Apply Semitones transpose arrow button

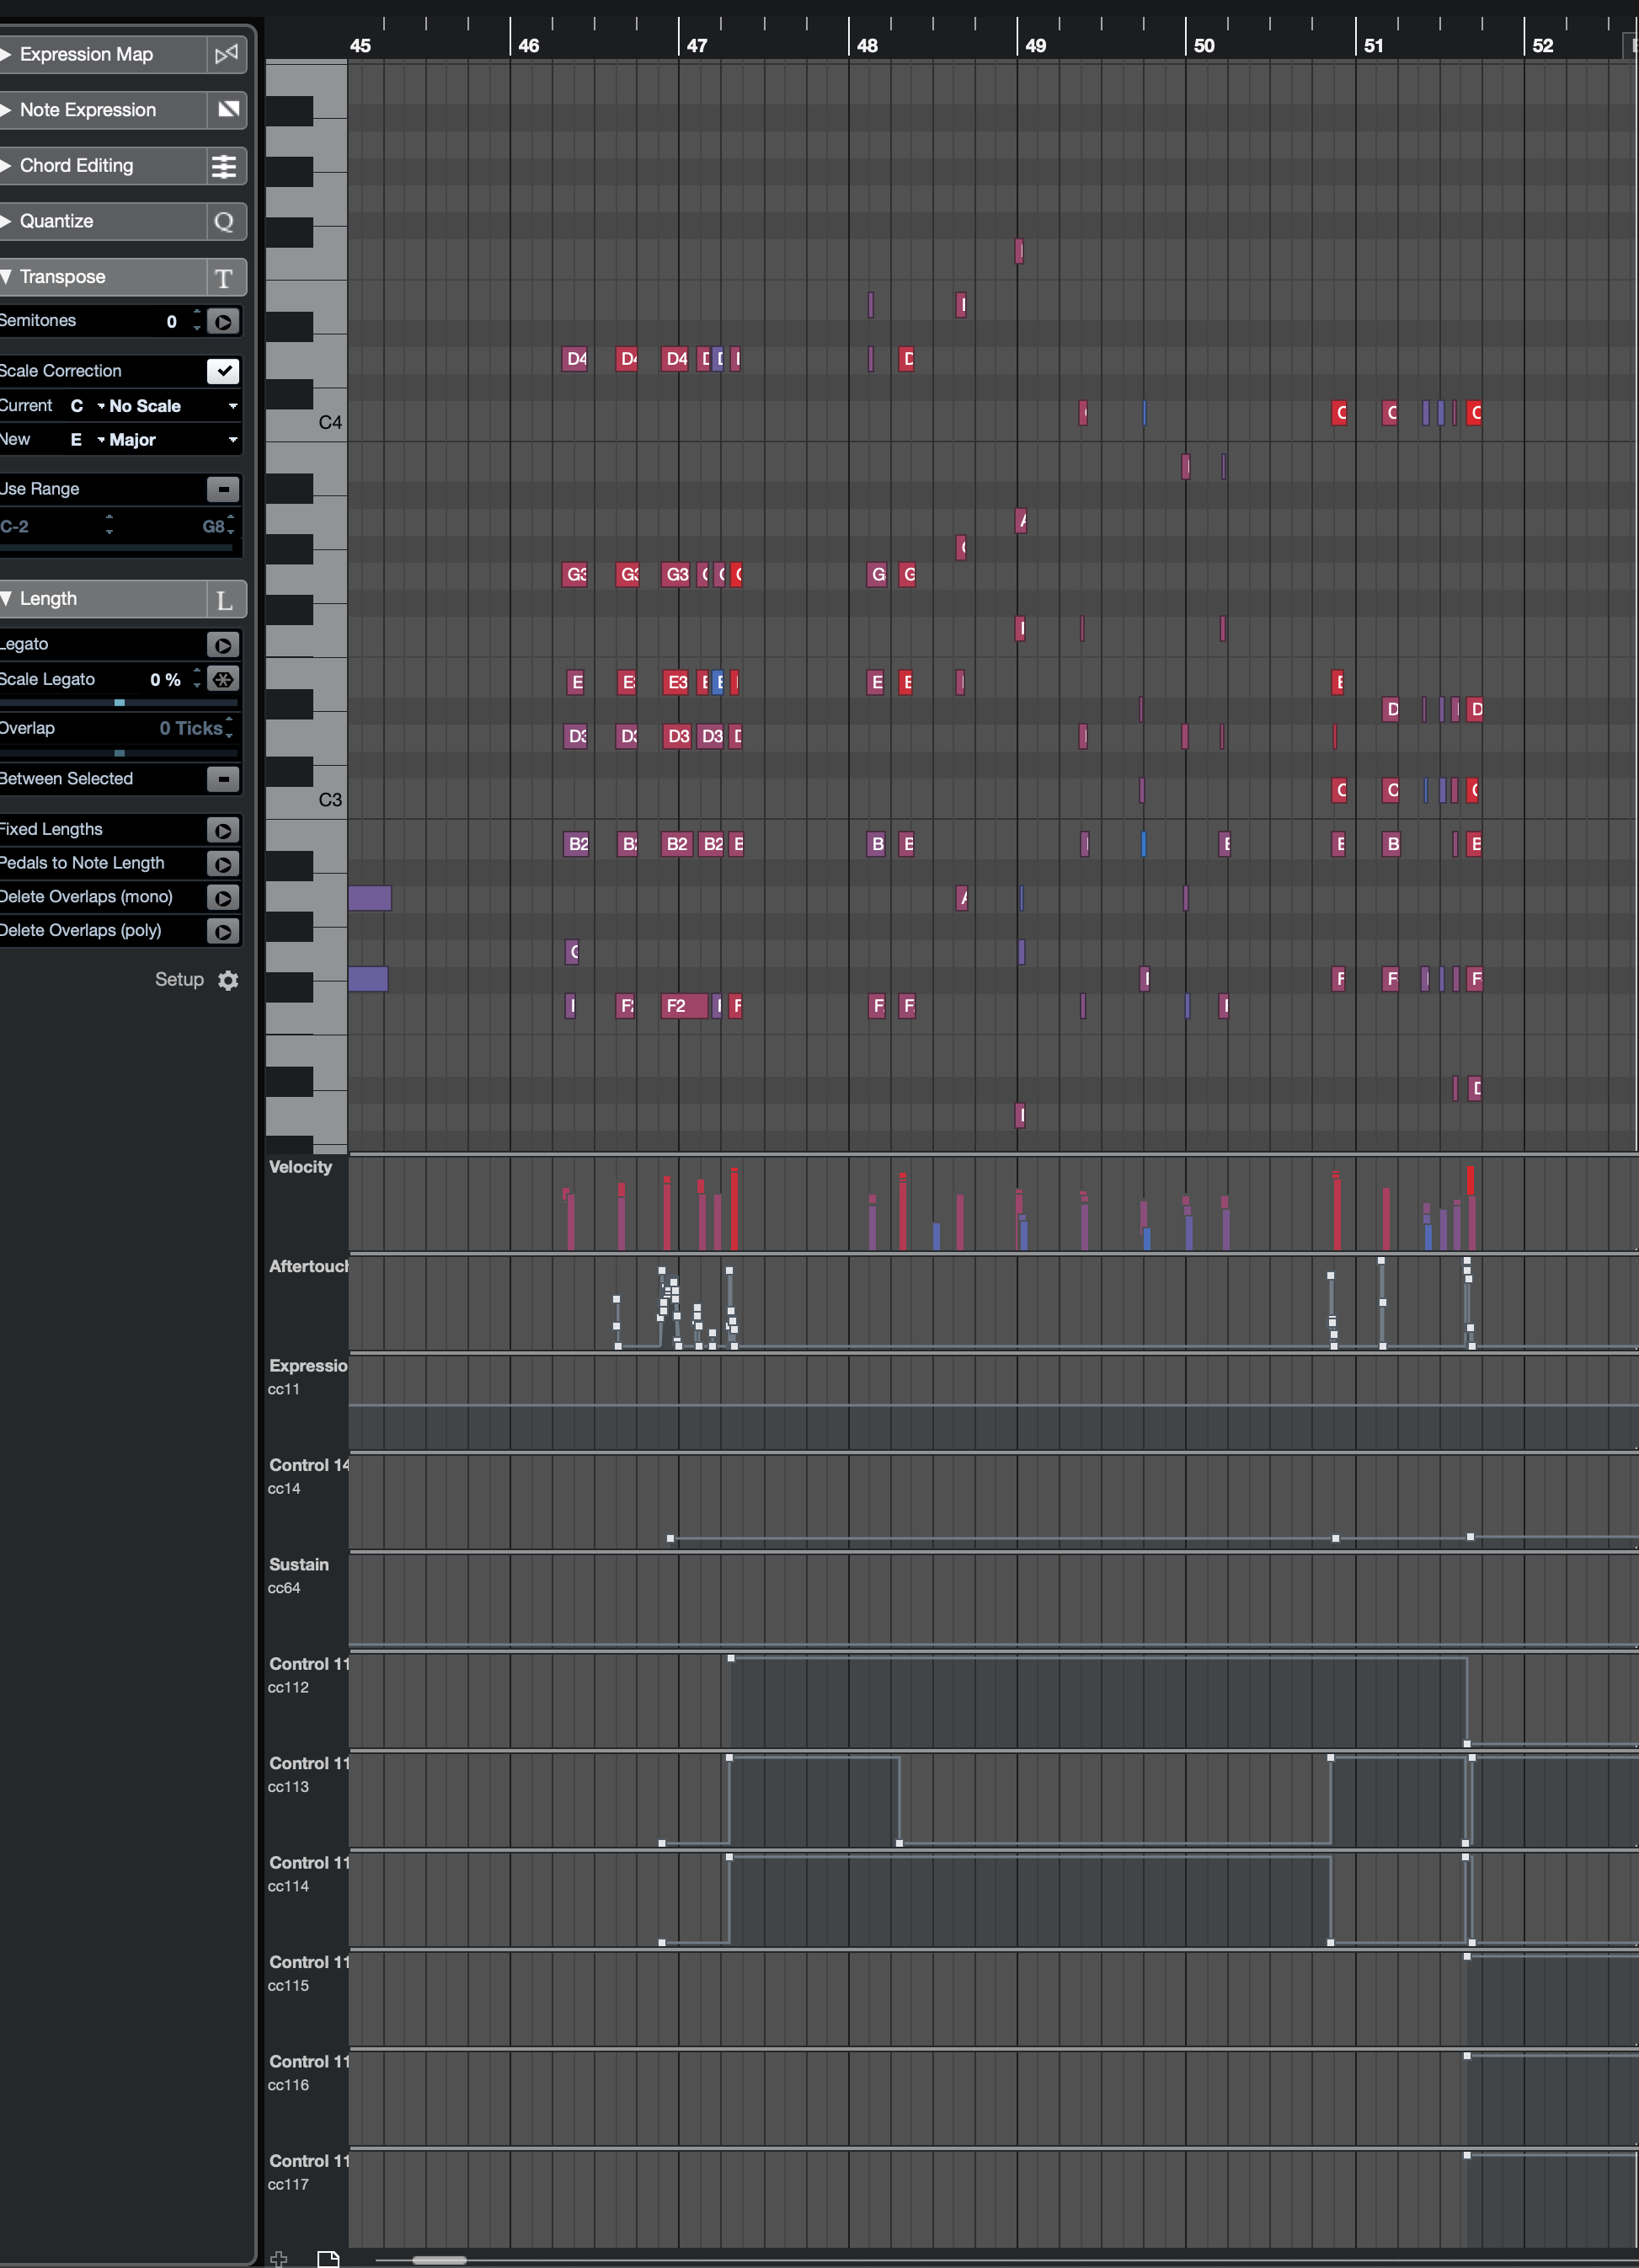[x=223, y=322]
